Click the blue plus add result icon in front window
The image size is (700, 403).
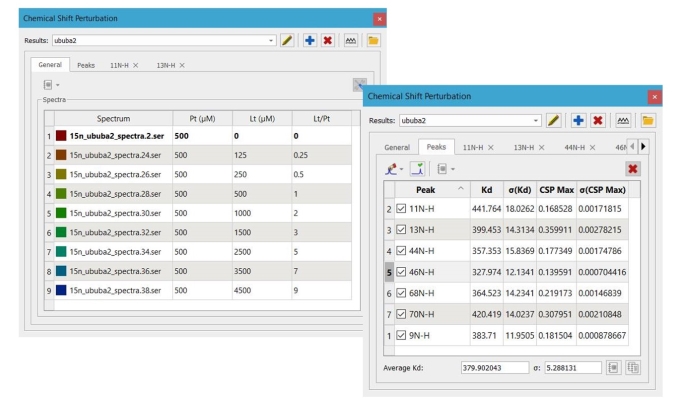coord(578,120)
